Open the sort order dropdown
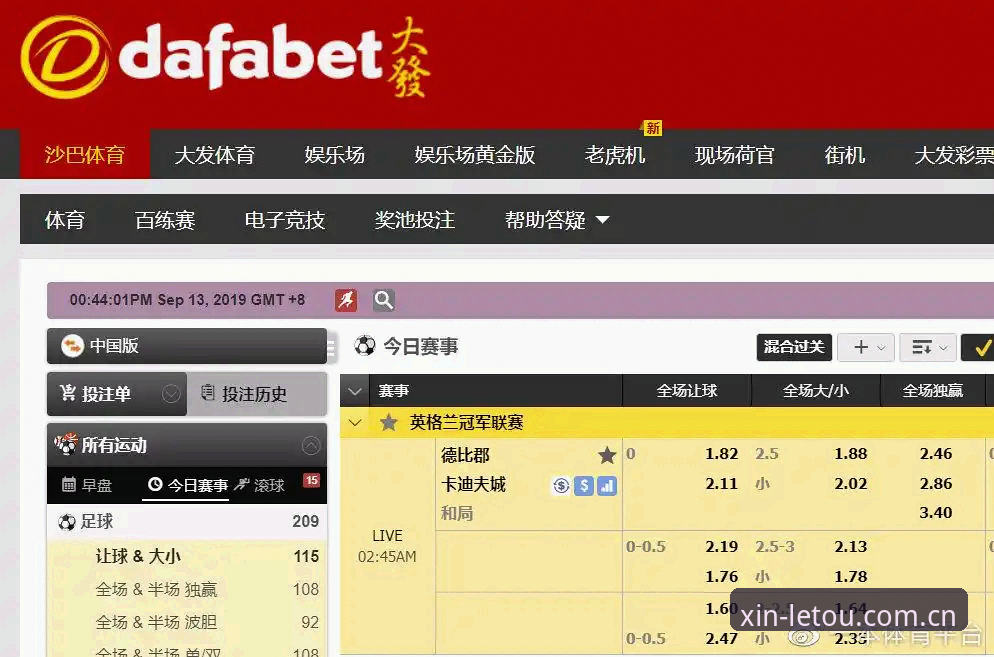Image resolution: width=994 pixels, height=657 pixels. (928, 348)
